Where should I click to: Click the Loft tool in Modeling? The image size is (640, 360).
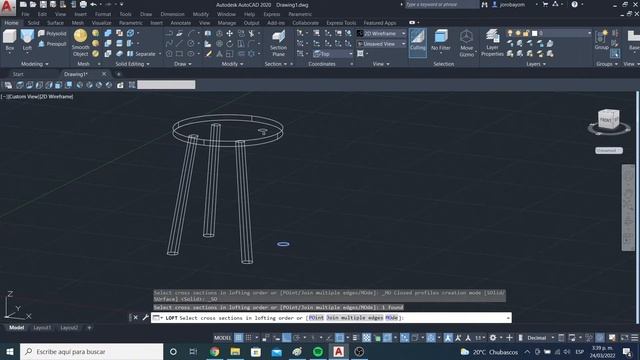27,40
